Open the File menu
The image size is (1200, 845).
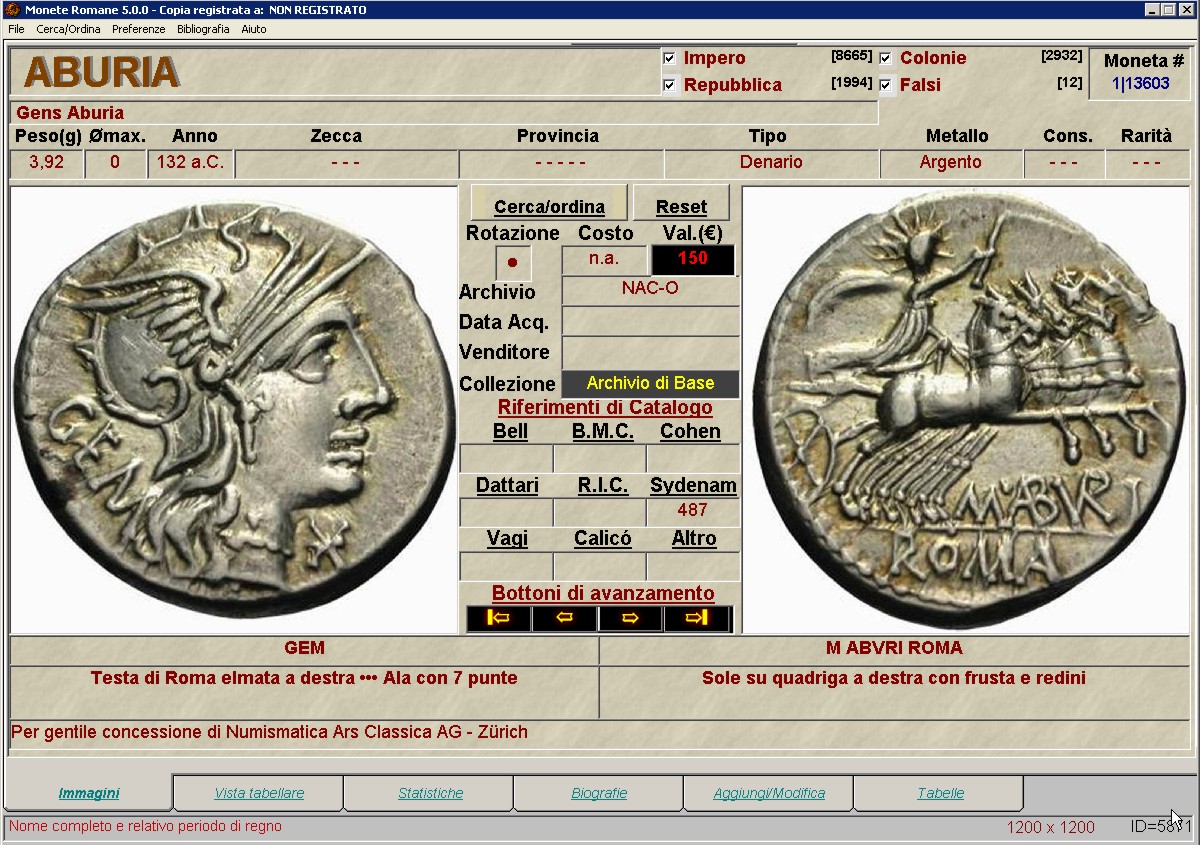[x=16, y=29]
